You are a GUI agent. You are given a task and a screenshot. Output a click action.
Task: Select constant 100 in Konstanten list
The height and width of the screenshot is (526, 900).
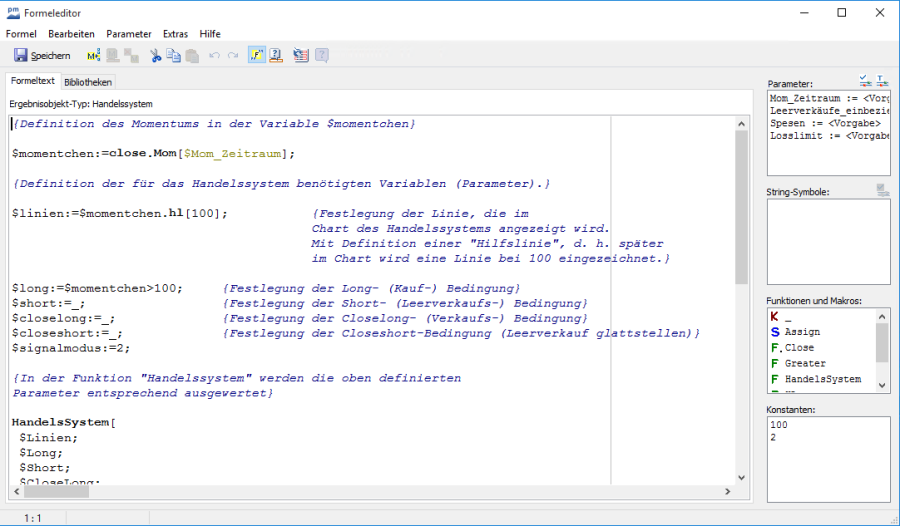click(780, 425)
